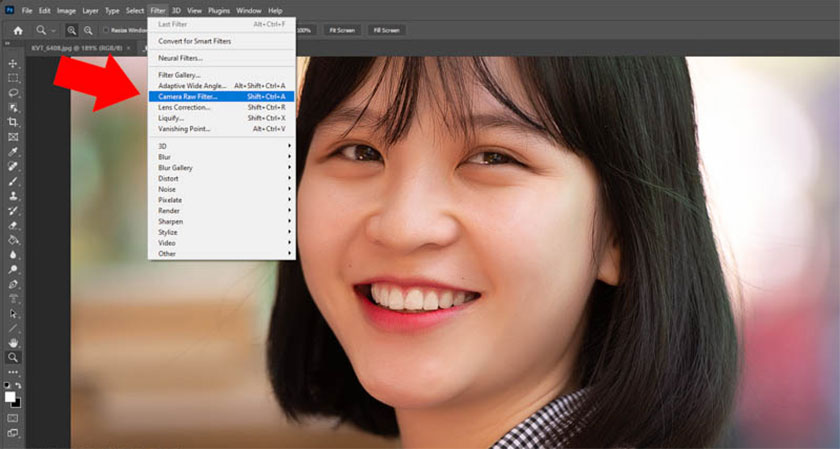
Task: Expand the Stylize filter submenu
Action: click(222, 232)
